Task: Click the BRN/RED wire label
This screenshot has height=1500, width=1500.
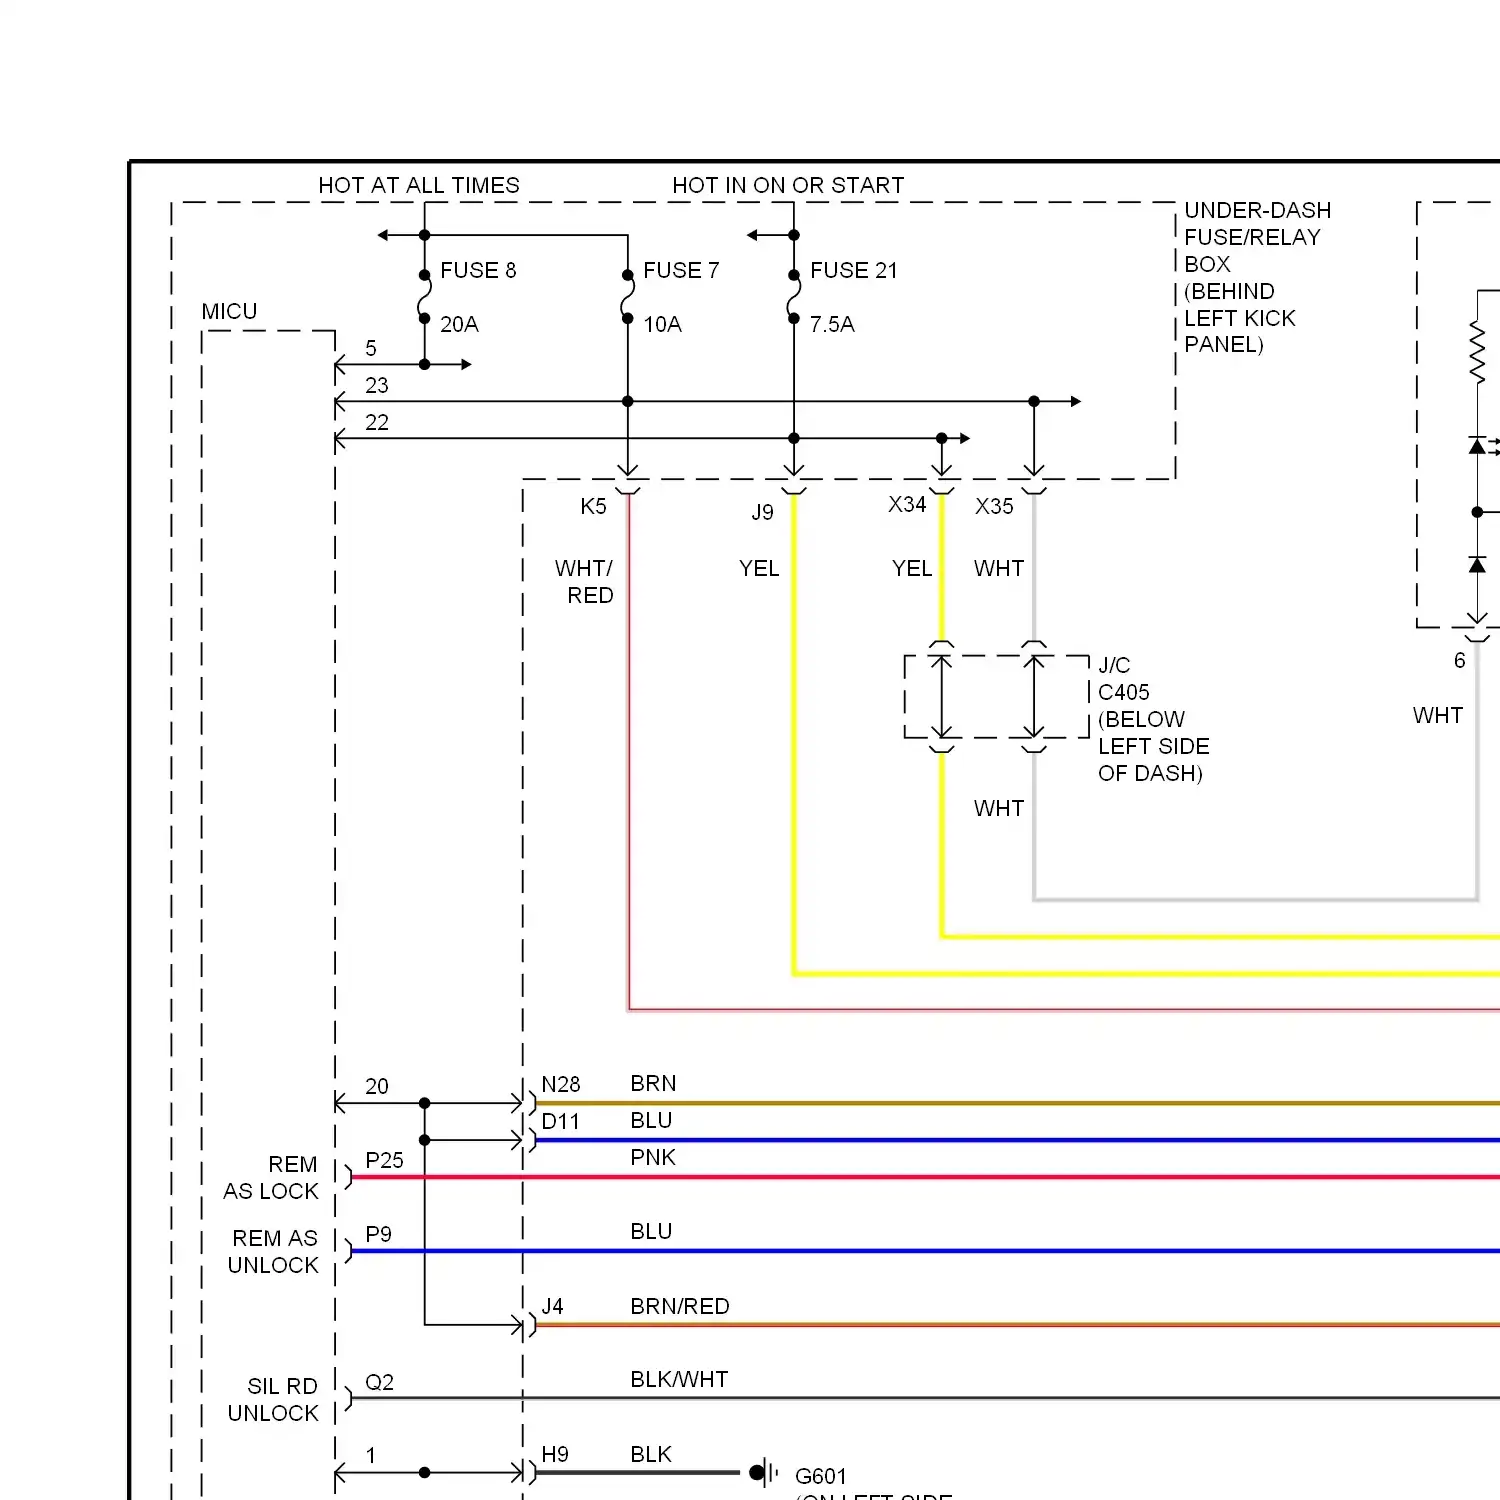Action: tap(679, 1306)
